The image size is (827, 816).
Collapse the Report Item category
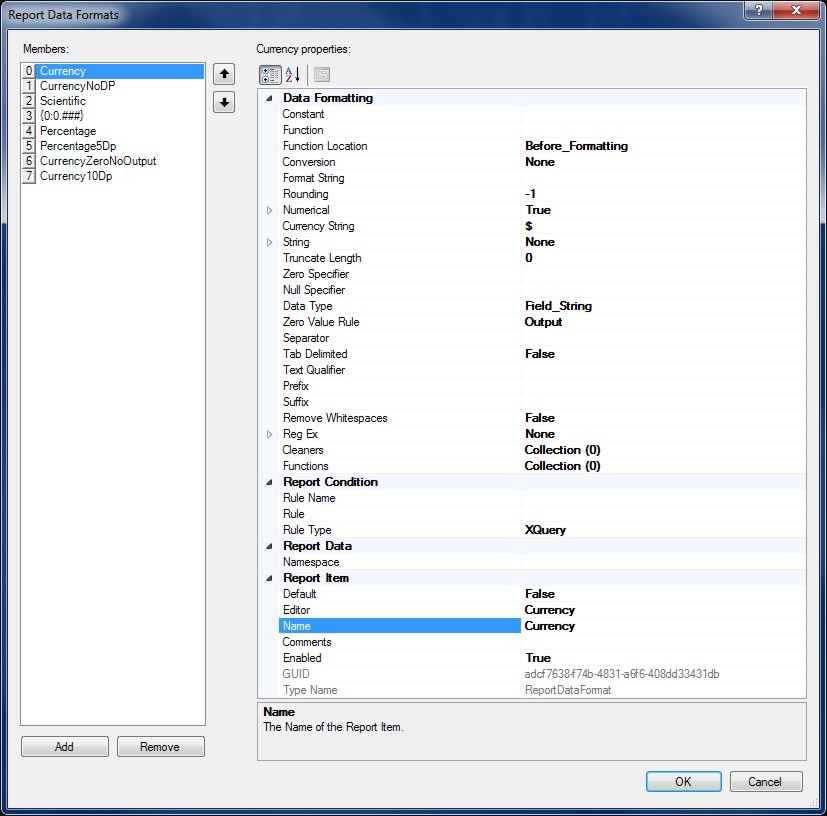(x=268, y=578)
